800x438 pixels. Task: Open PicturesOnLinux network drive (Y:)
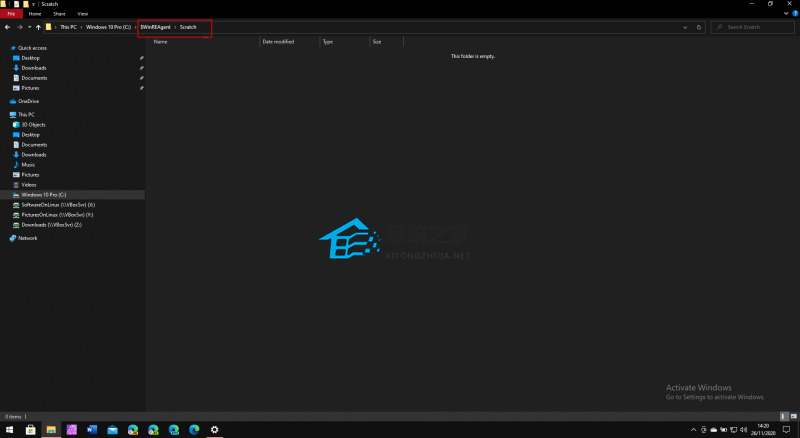(x=57, y=215)
